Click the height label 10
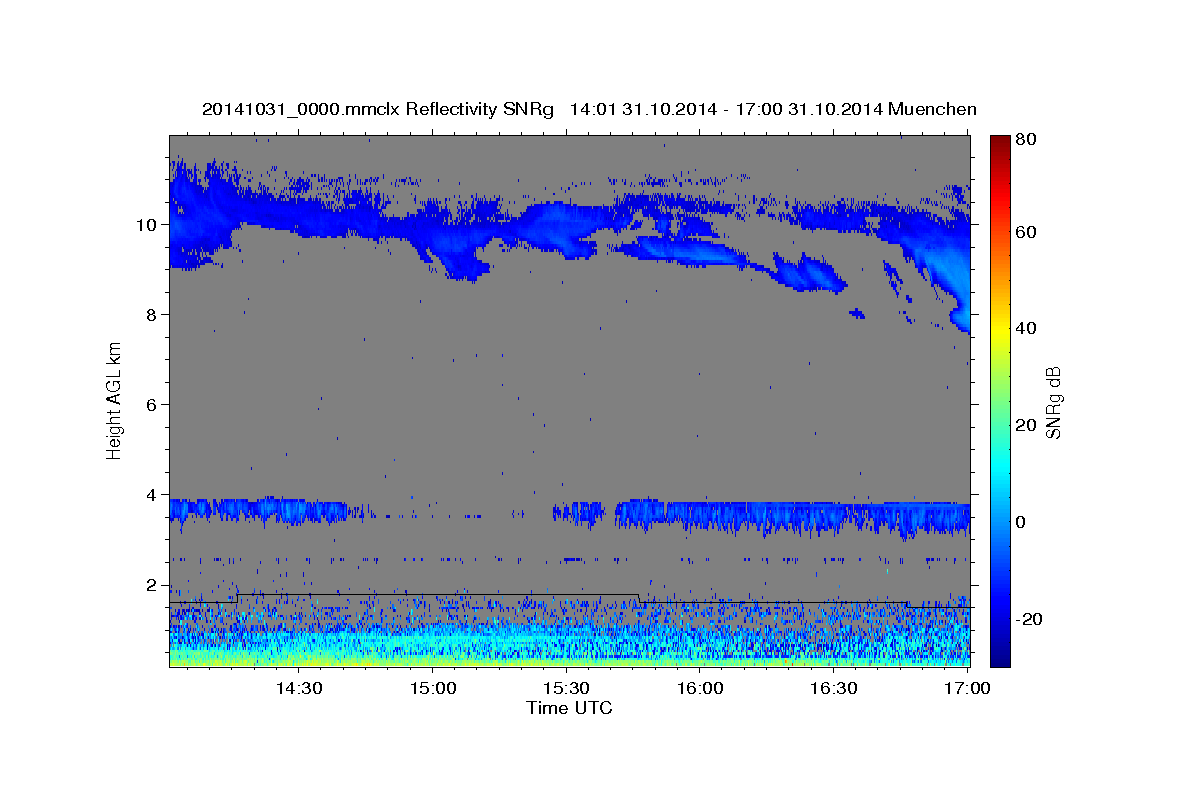This screenshot has width=1200, height=800. coord(146,224)
